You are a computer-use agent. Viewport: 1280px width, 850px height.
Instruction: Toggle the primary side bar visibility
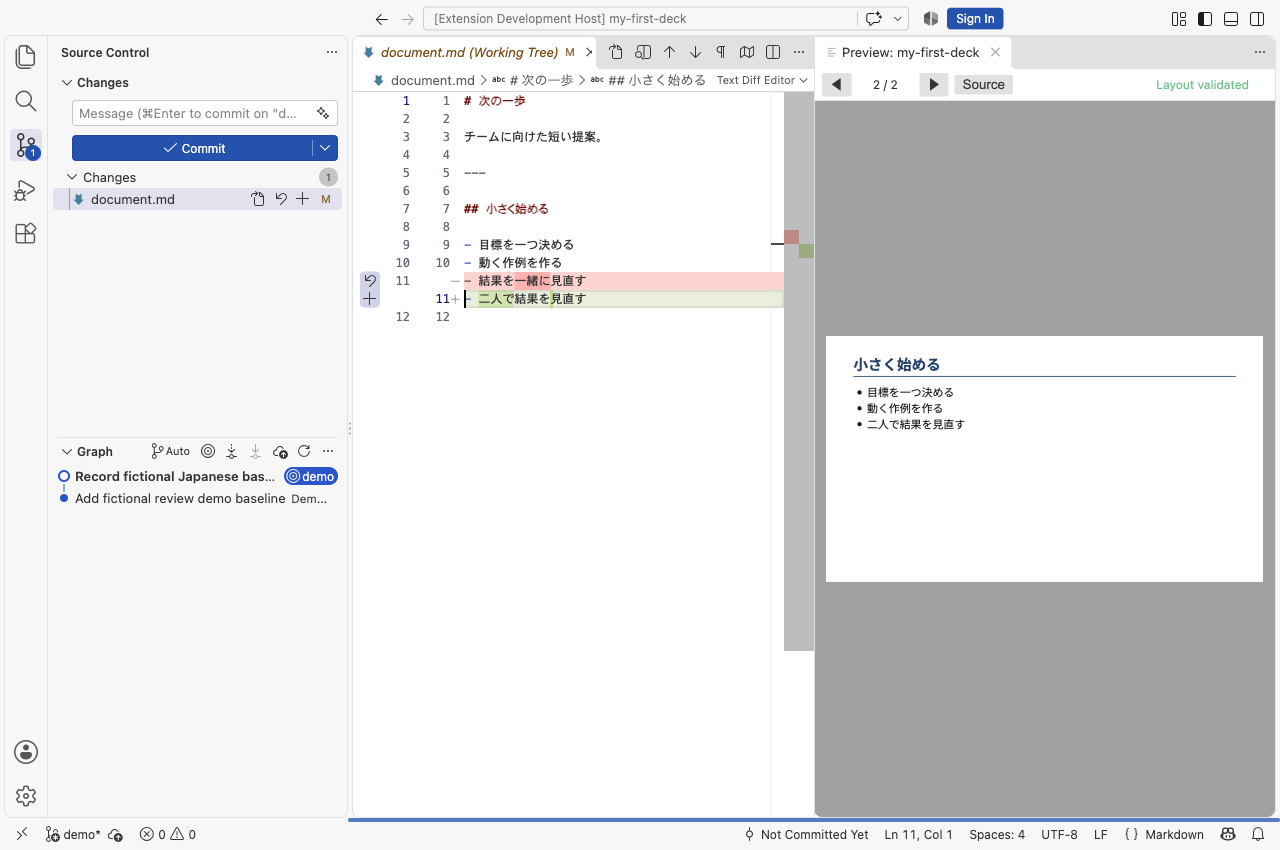(1205, 19)
